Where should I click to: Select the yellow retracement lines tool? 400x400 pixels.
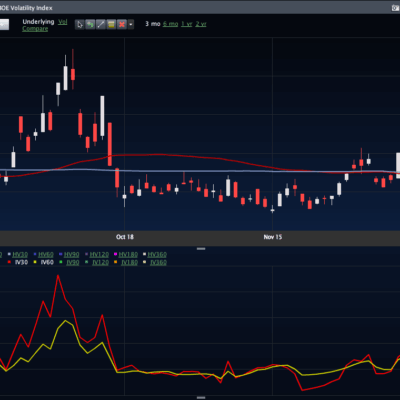(x=111, y=24)
